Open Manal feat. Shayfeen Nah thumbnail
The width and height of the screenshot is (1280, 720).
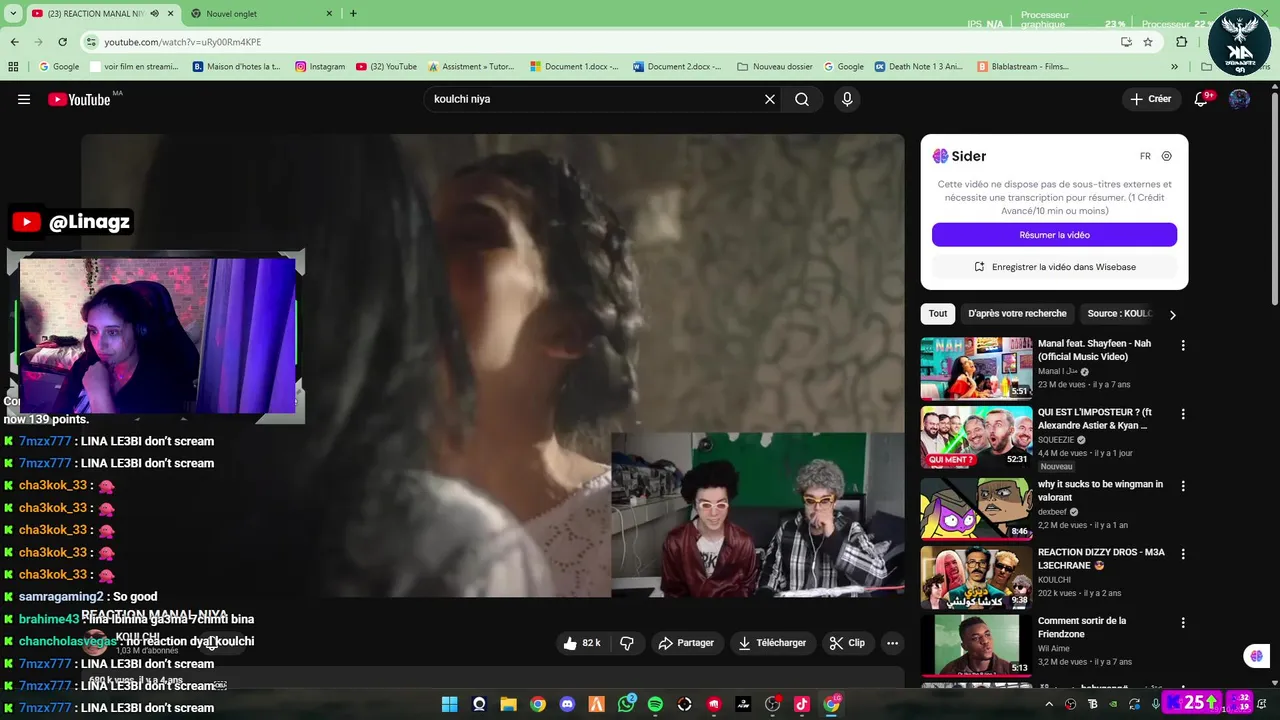tap(976, 368)
